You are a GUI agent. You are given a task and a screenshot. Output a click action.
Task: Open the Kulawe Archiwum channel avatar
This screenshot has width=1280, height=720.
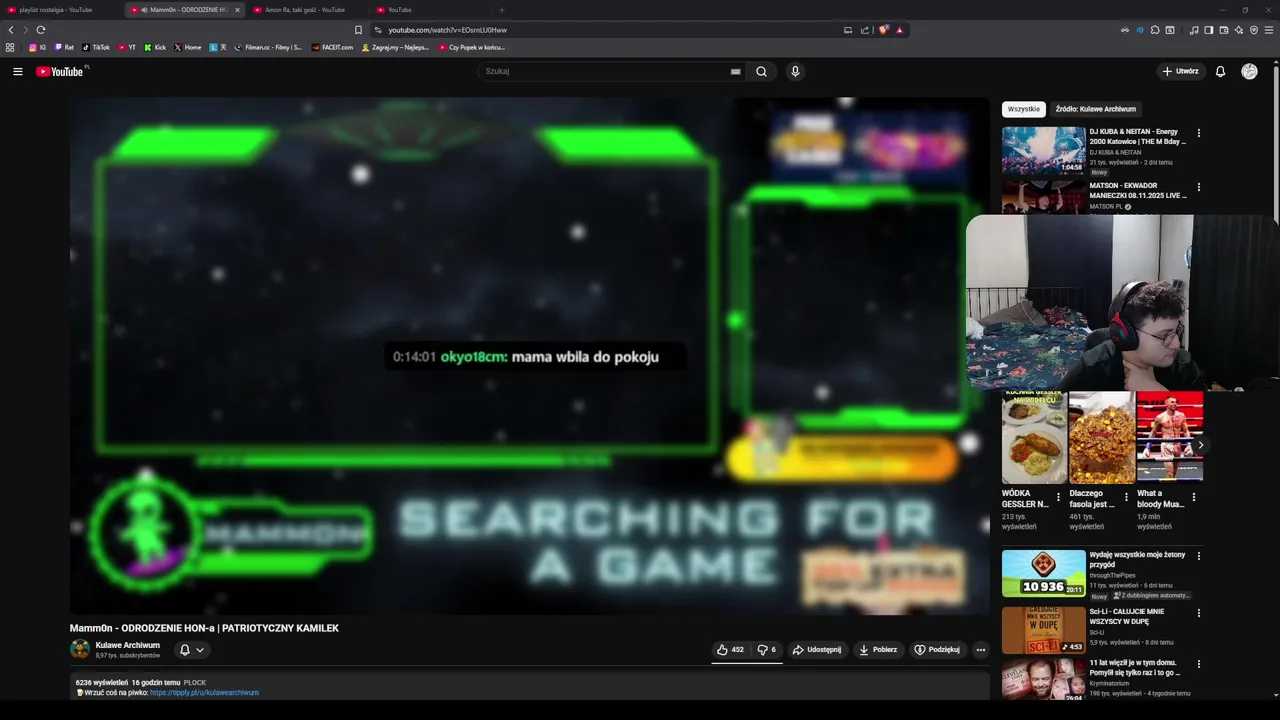(x=80, y=649)
